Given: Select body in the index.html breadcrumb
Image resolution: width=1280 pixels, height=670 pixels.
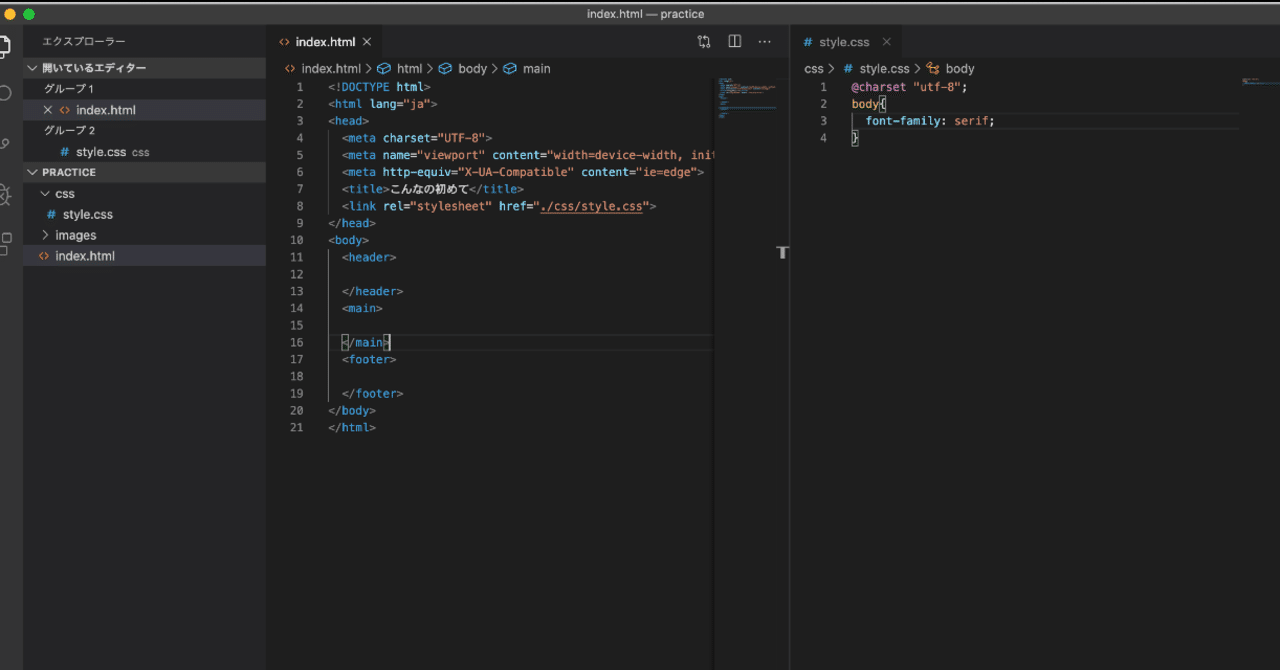Looking at the screenshot, I should click(x=472, y=68).
